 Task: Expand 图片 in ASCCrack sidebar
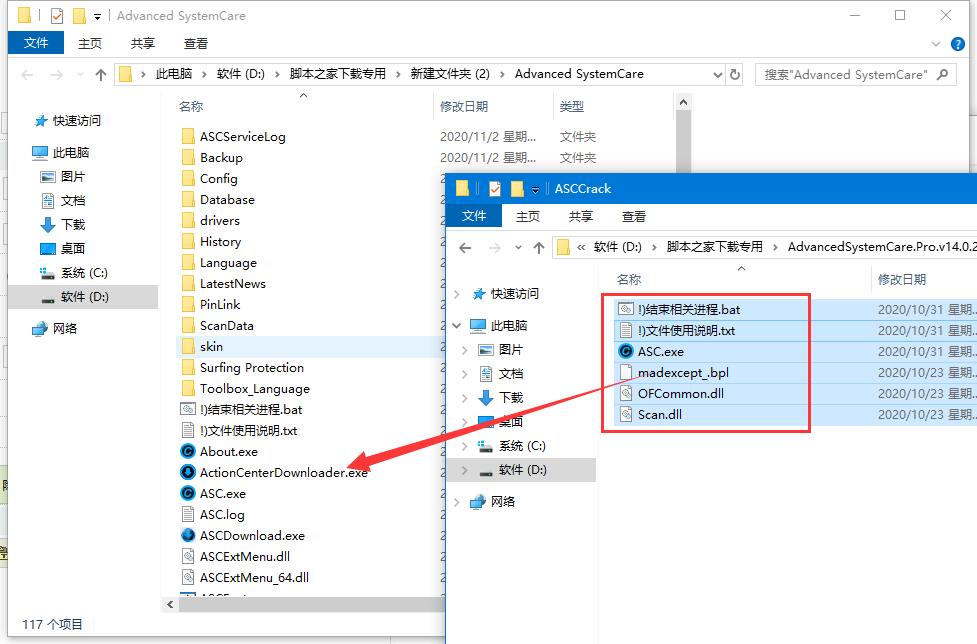coord(465,350)
